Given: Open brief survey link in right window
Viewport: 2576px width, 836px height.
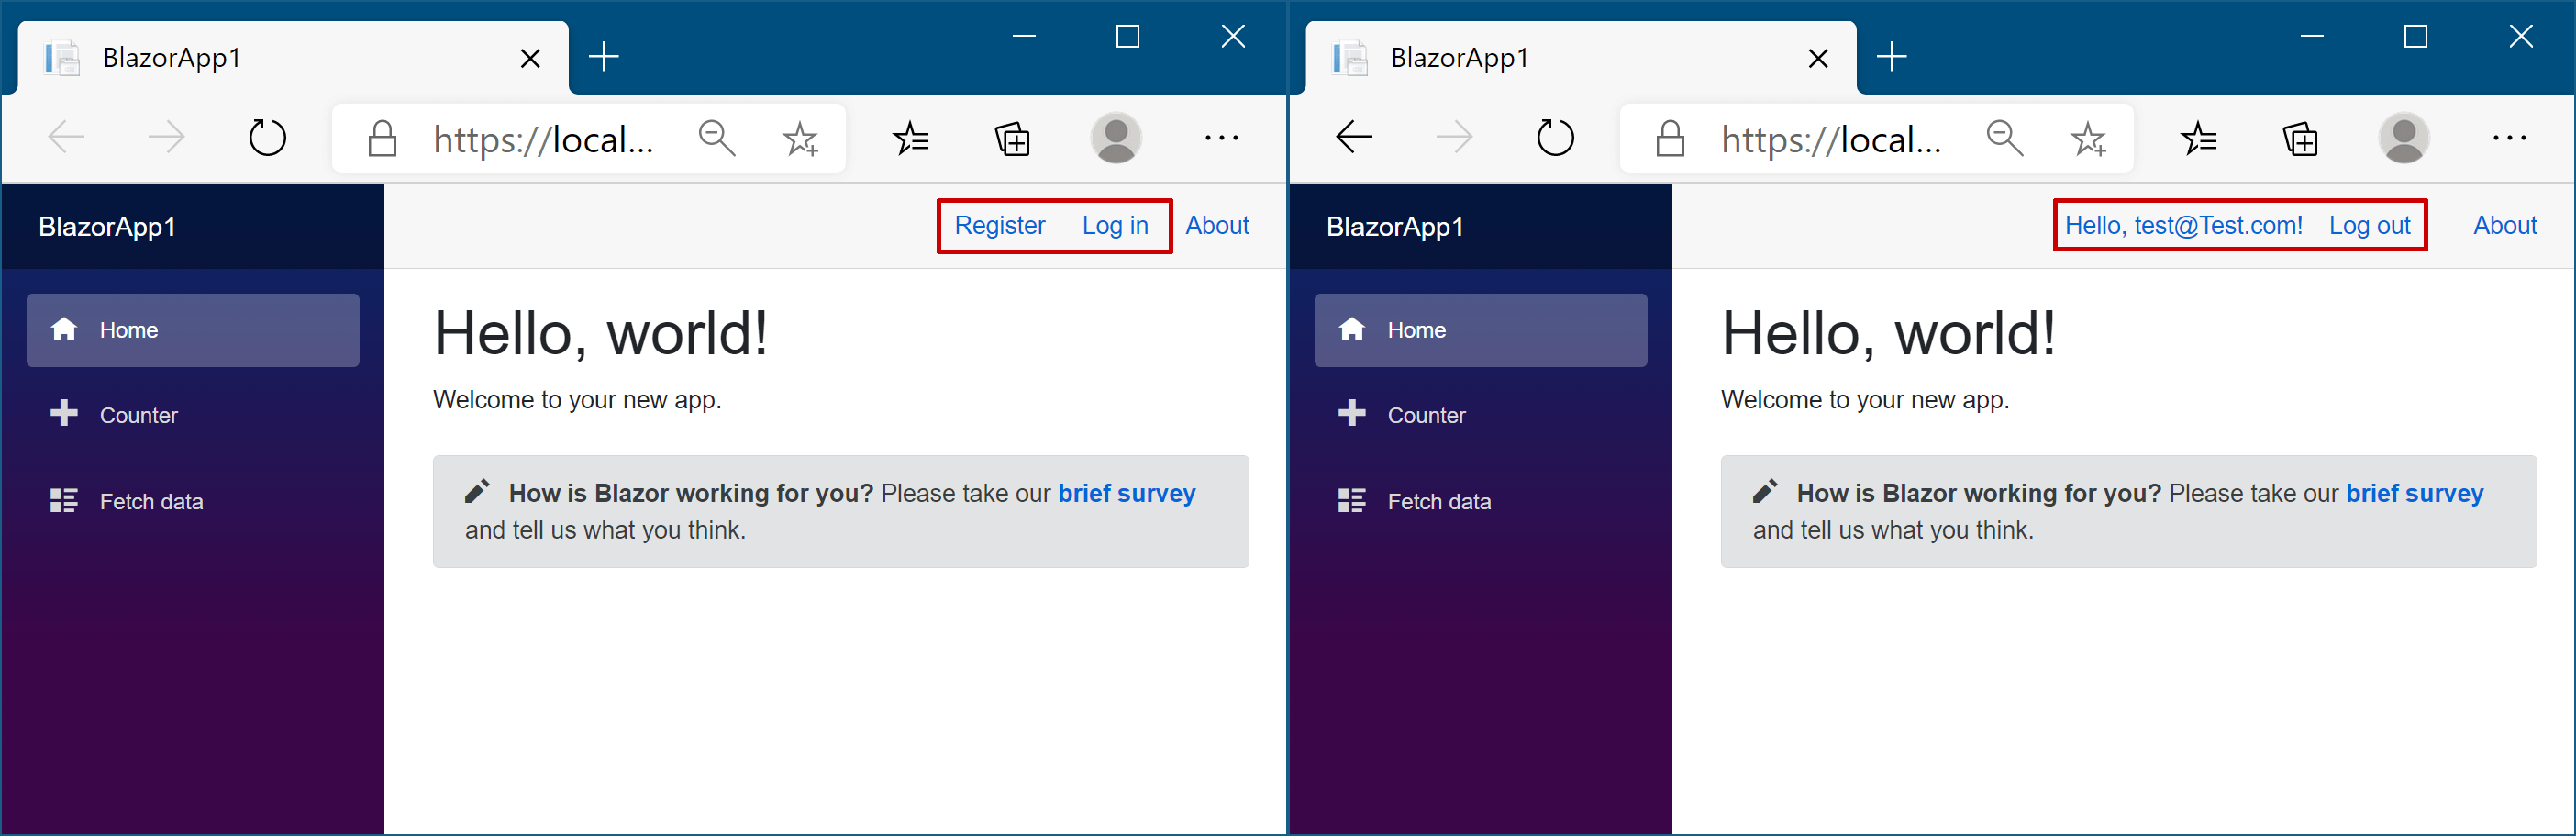Looking at the screenshot, I should pos(2415,493).
